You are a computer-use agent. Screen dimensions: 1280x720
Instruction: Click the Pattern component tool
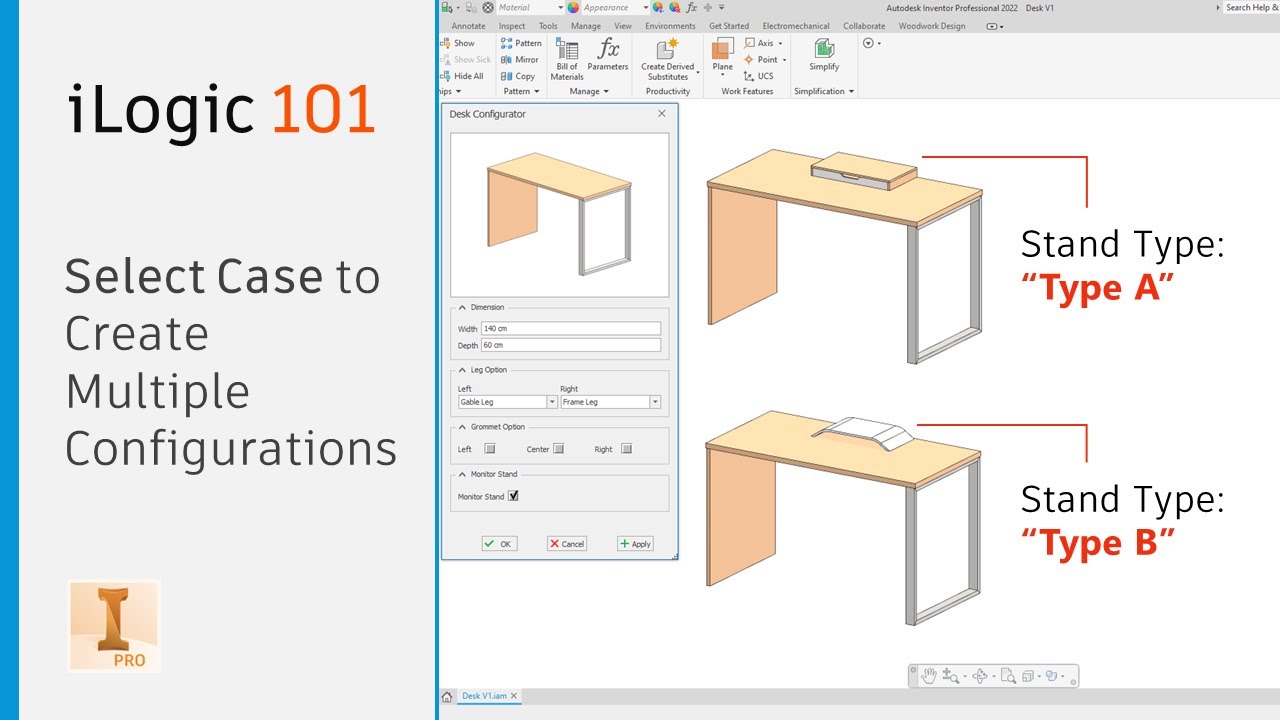(x=521, y=43)
